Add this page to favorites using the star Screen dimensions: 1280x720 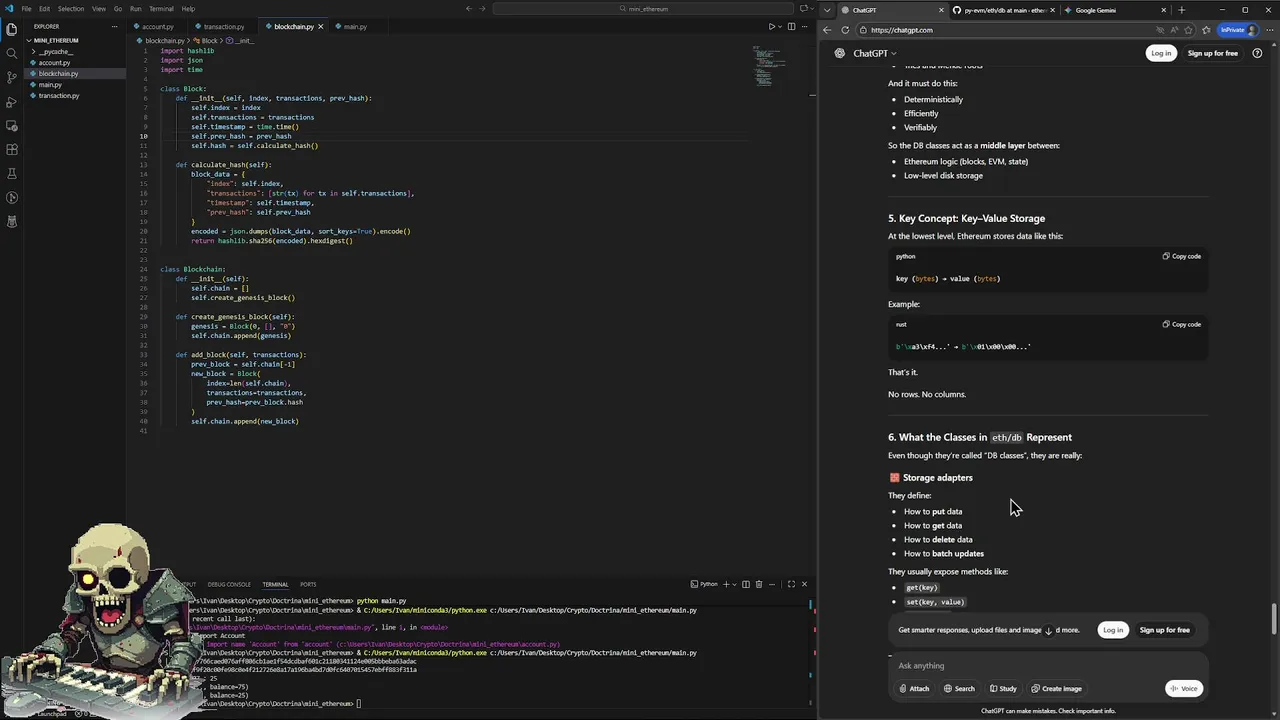click(x=1189, y=30)
